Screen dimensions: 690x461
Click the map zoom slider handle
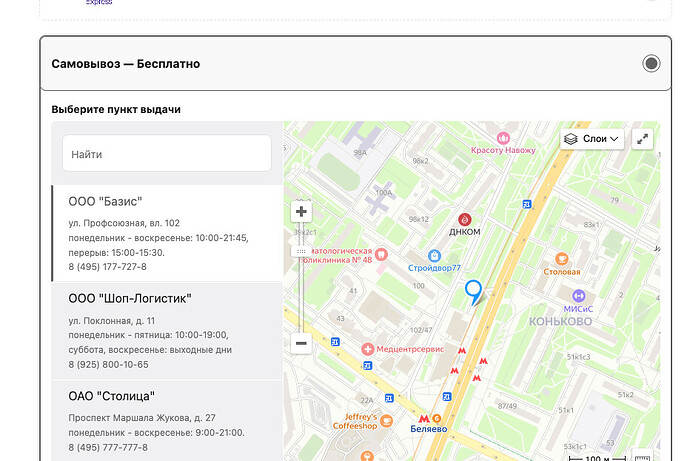301,252
